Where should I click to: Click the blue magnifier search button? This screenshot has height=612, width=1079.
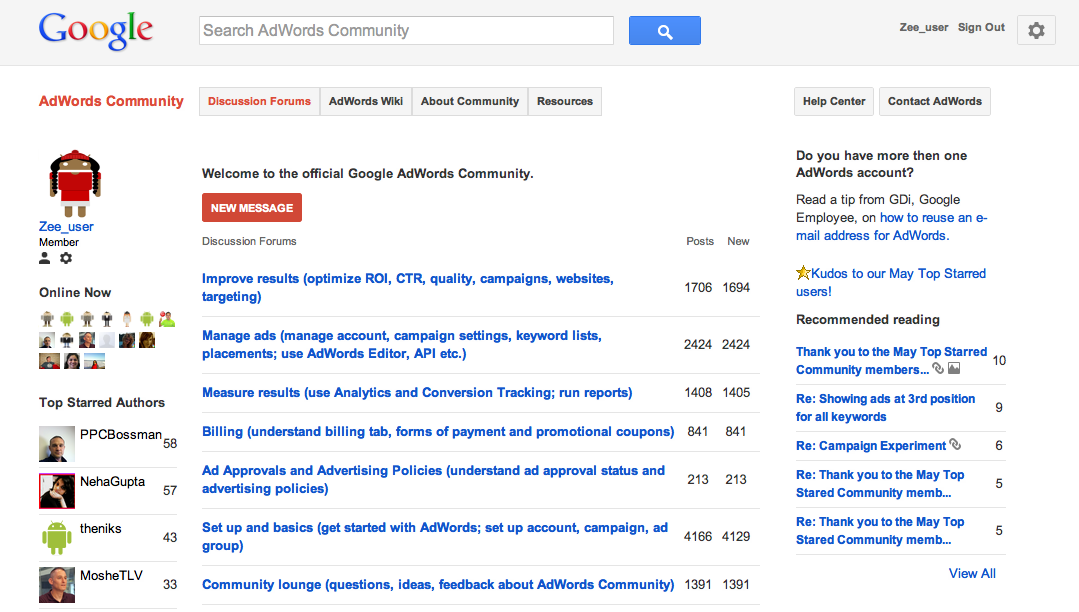pos(665,31)
